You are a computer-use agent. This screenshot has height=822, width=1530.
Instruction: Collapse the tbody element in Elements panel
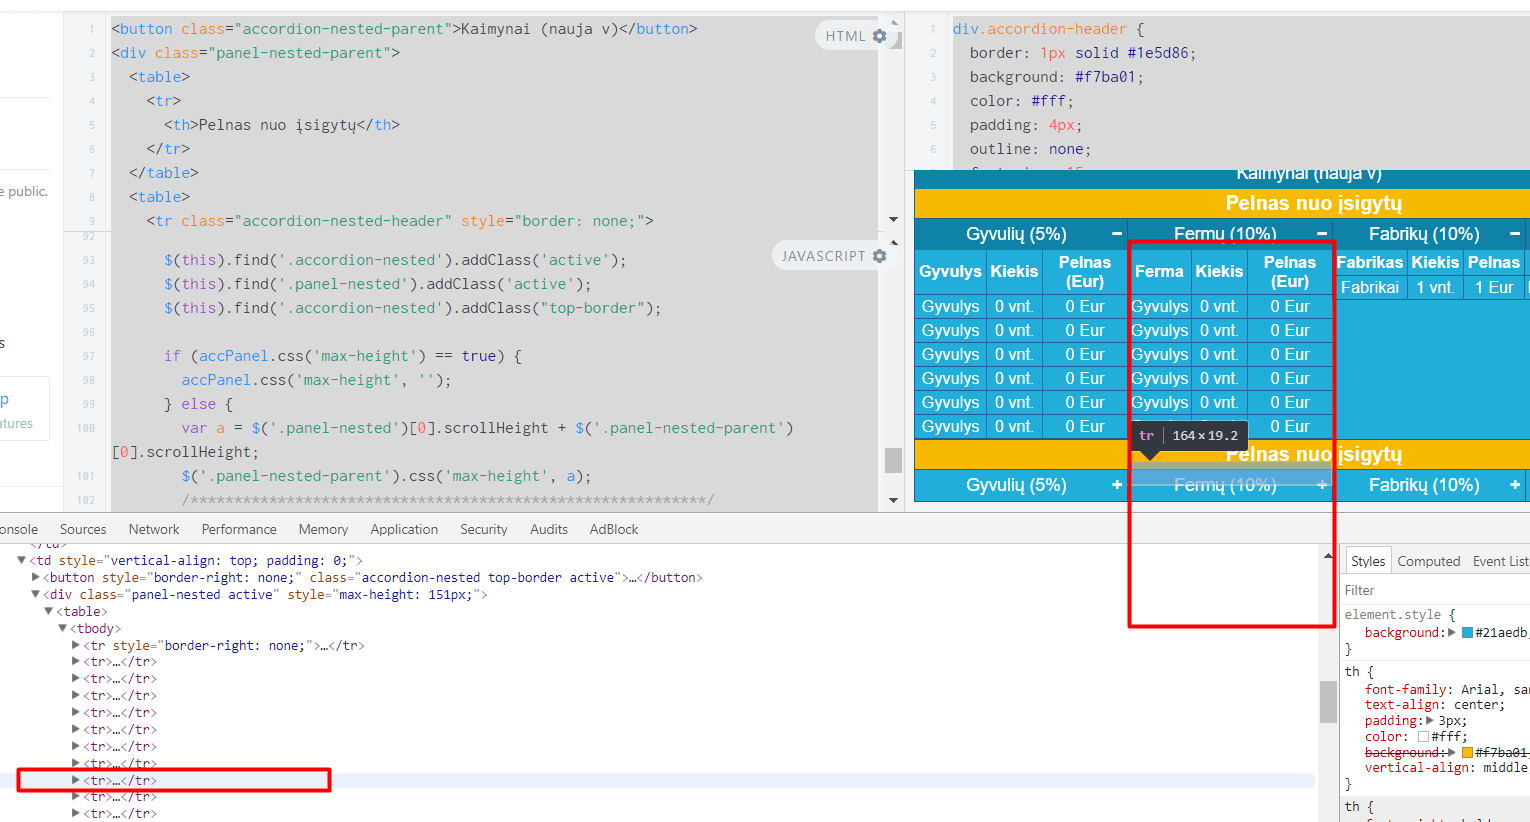62,628
